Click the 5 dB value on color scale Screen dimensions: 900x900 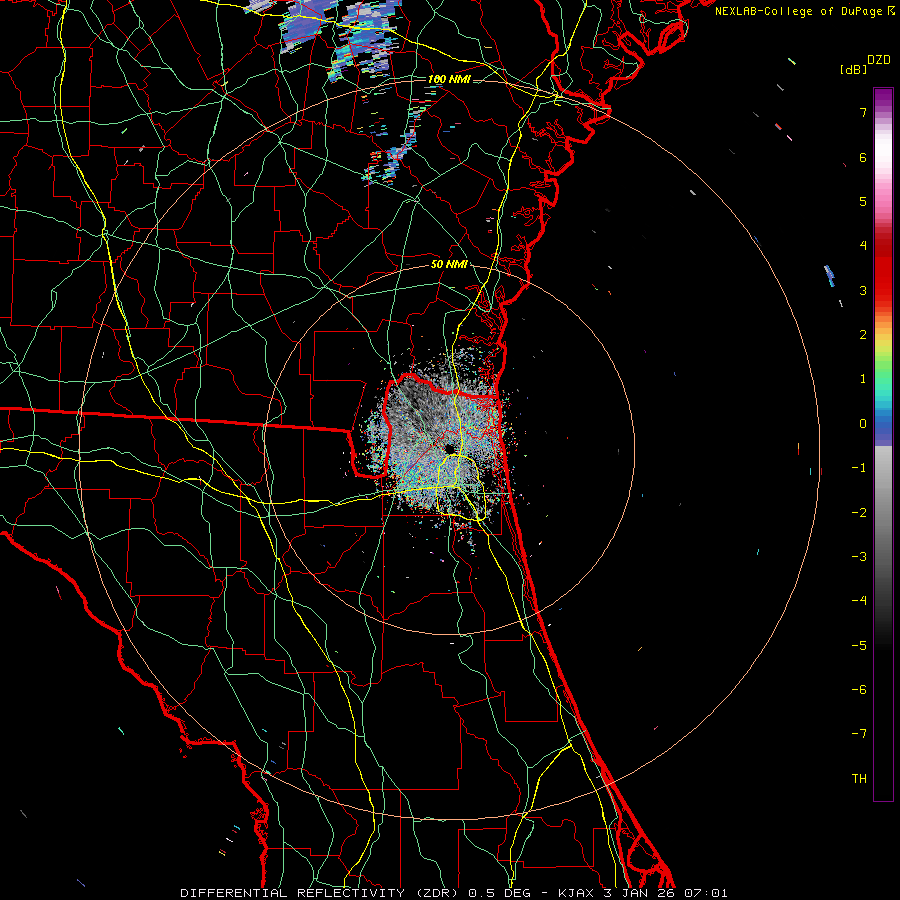tap(863, 201)
